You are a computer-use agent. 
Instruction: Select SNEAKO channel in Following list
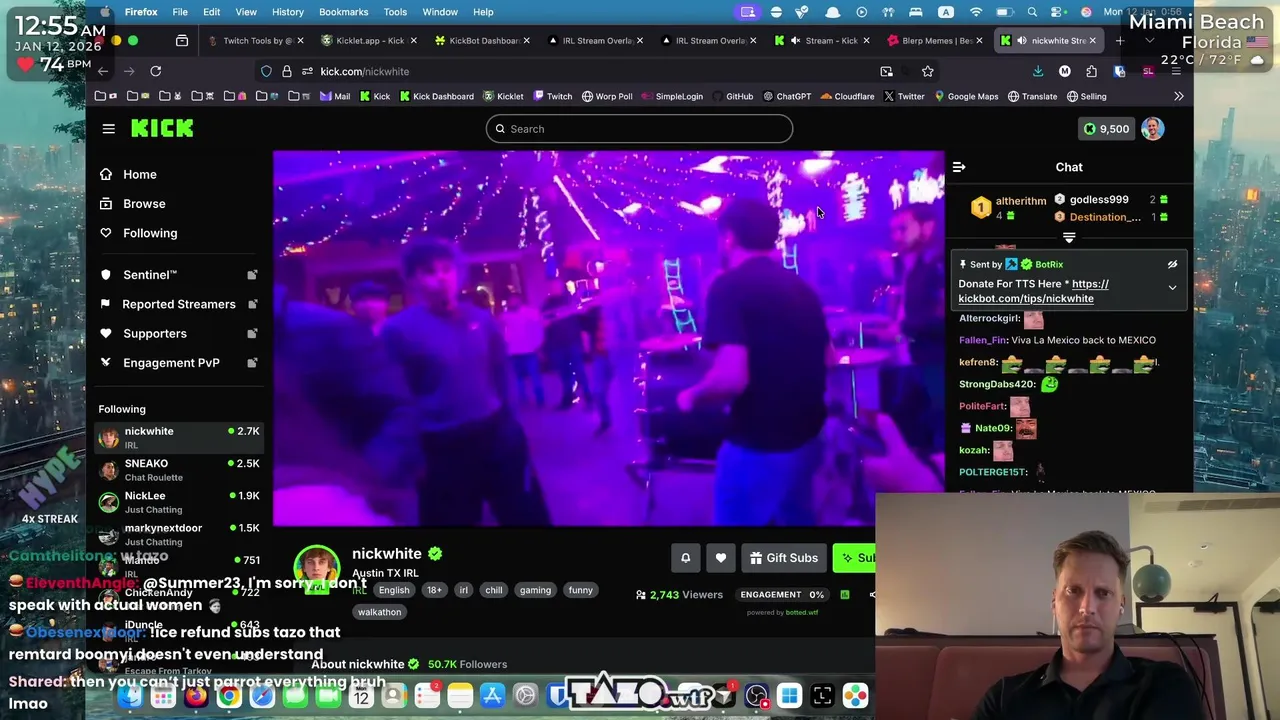point(180,470)
